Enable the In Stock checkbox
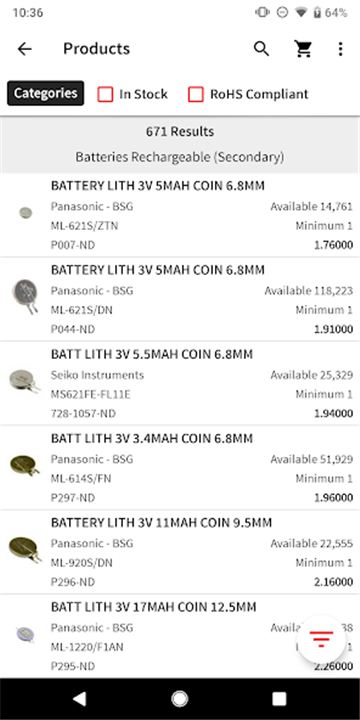Viewport: 360px width, 720px height. point(105,94)
